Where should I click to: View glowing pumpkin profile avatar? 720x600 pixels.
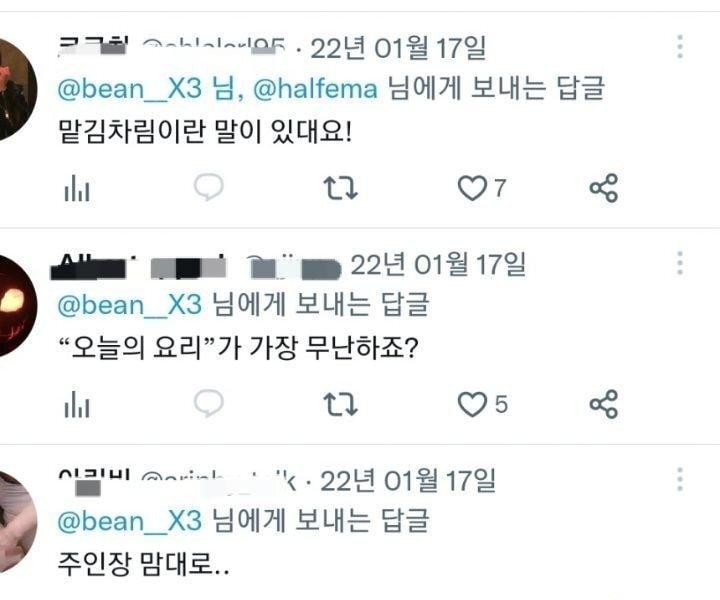tap(16, 306)
